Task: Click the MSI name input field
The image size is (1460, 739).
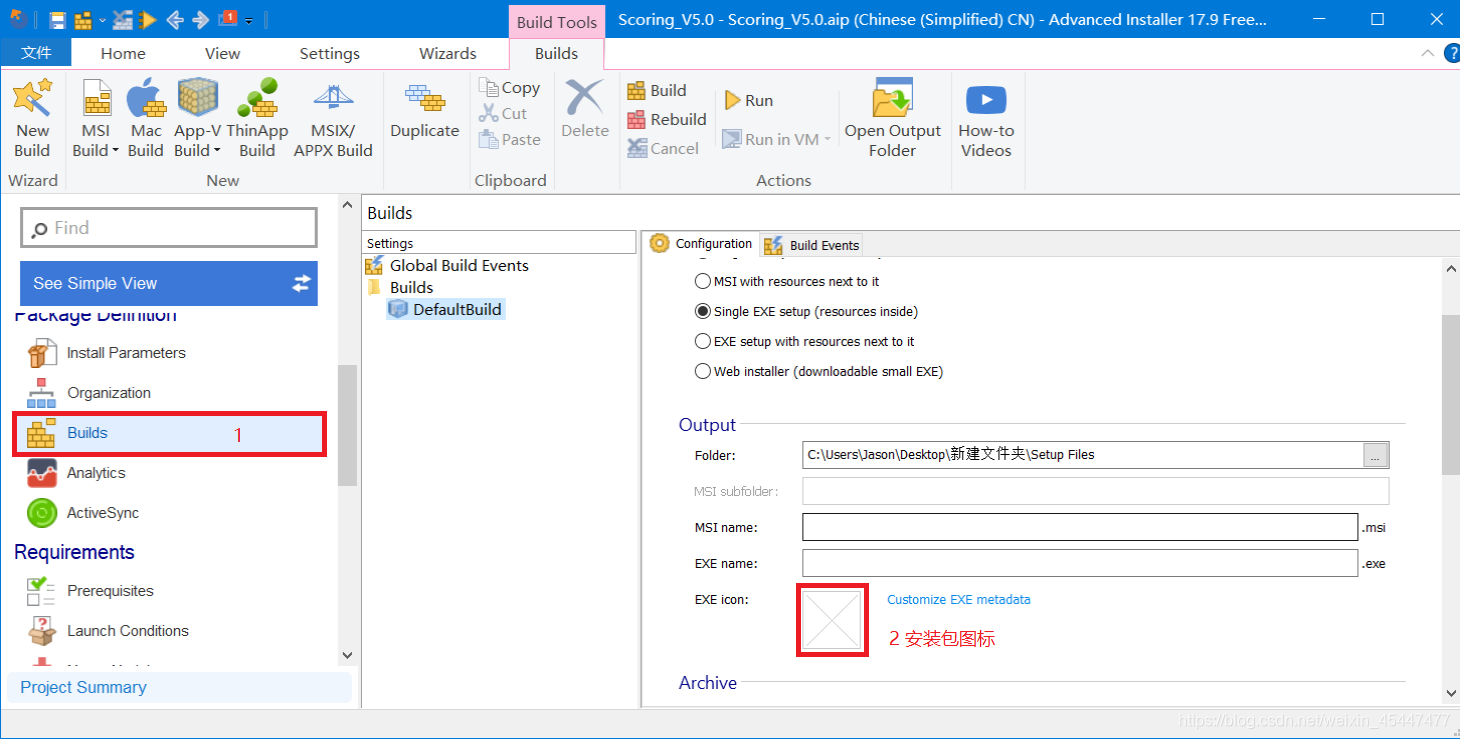Action: (1080, 527)
